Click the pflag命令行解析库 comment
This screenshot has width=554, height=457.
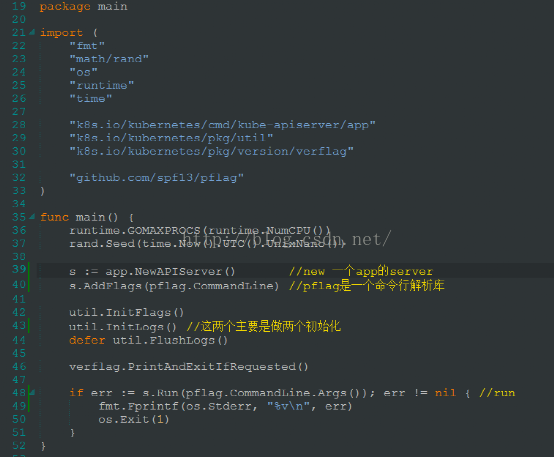[x=366, y=285]
